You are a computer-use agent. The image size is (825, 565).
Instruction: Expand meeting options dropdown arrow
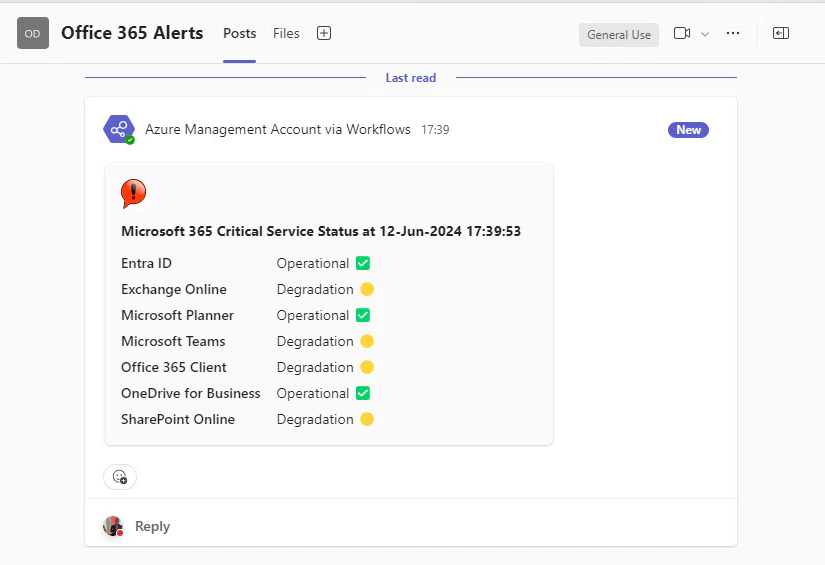pos(705,34)
